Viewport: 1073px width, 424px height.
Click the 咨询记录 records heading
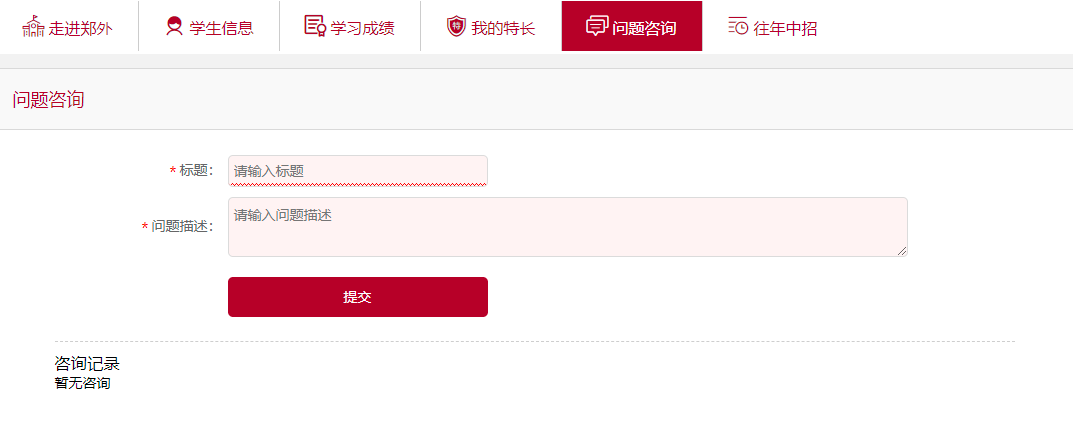click(x=87, y=364)
